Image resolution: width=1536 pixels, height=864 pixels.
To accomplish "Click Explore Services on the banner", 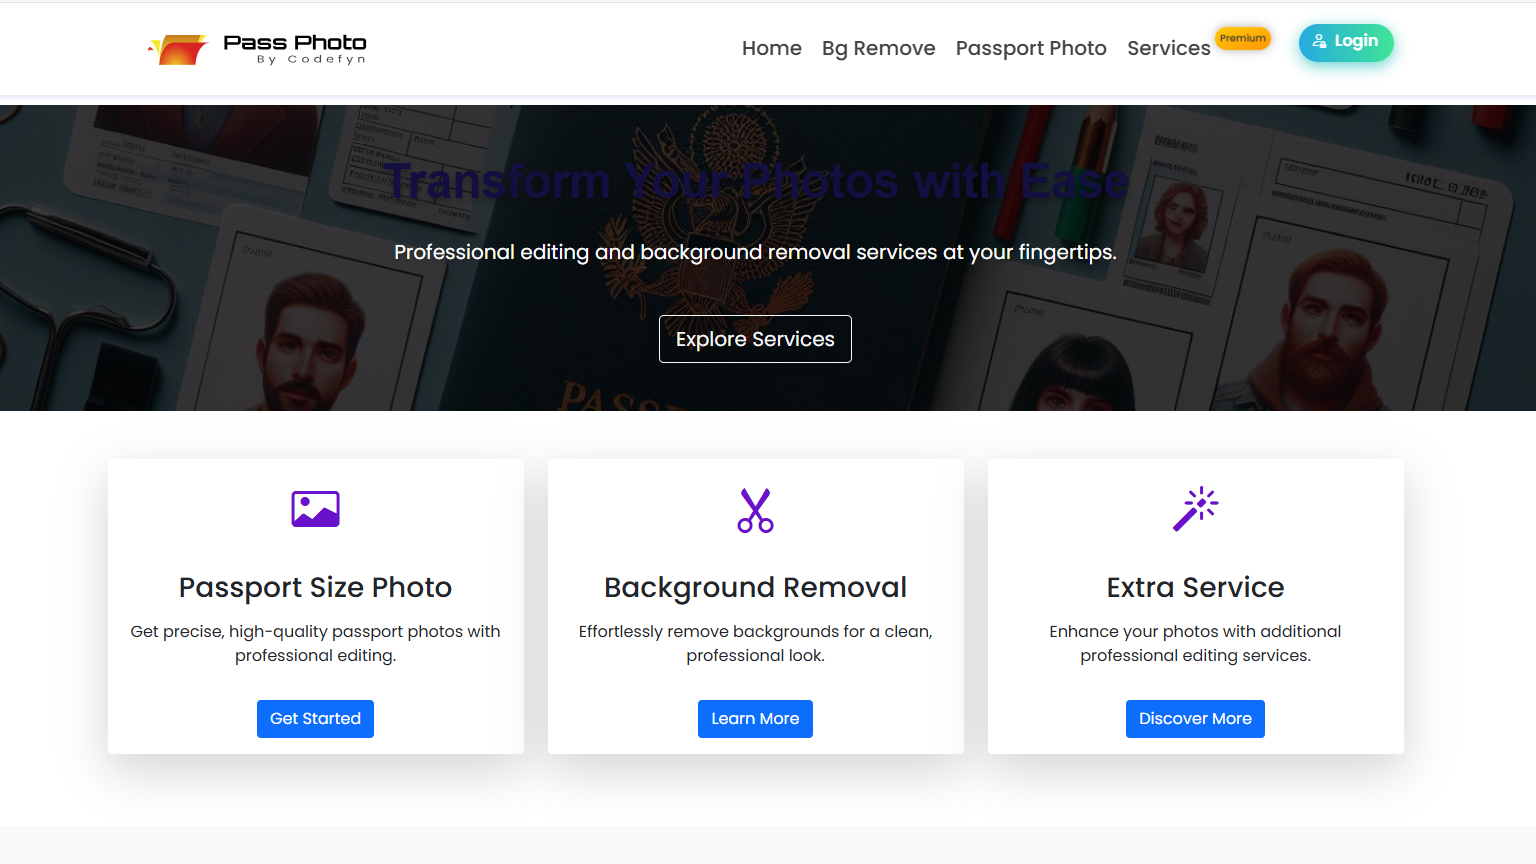I will (755, 338).
